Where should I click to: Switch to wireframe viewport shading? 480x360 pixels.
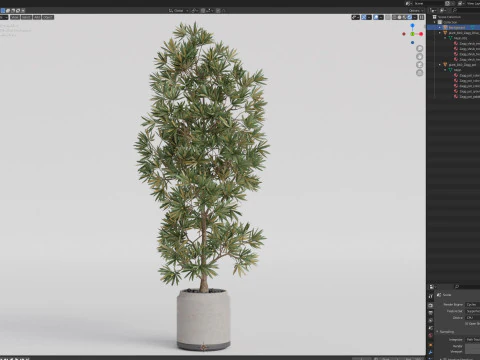point(395,17)
